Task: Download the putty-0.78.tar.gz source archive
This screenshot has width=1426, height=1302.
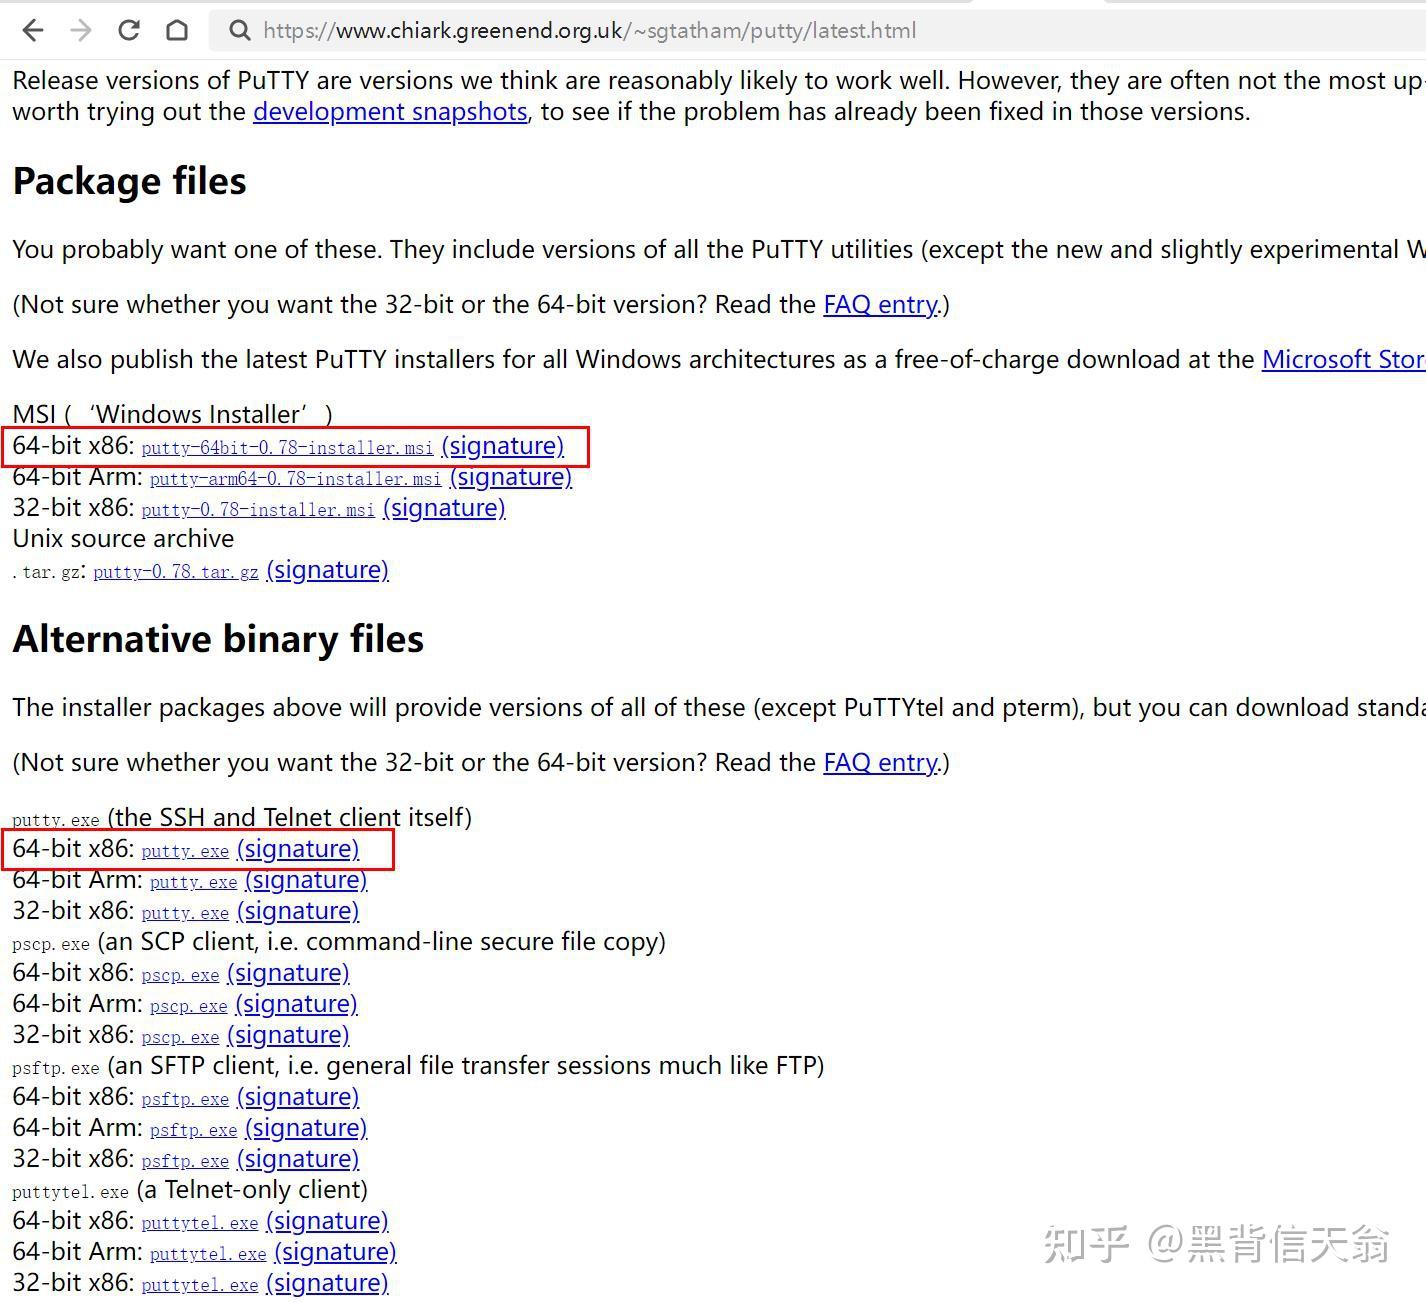Action: 176,572
